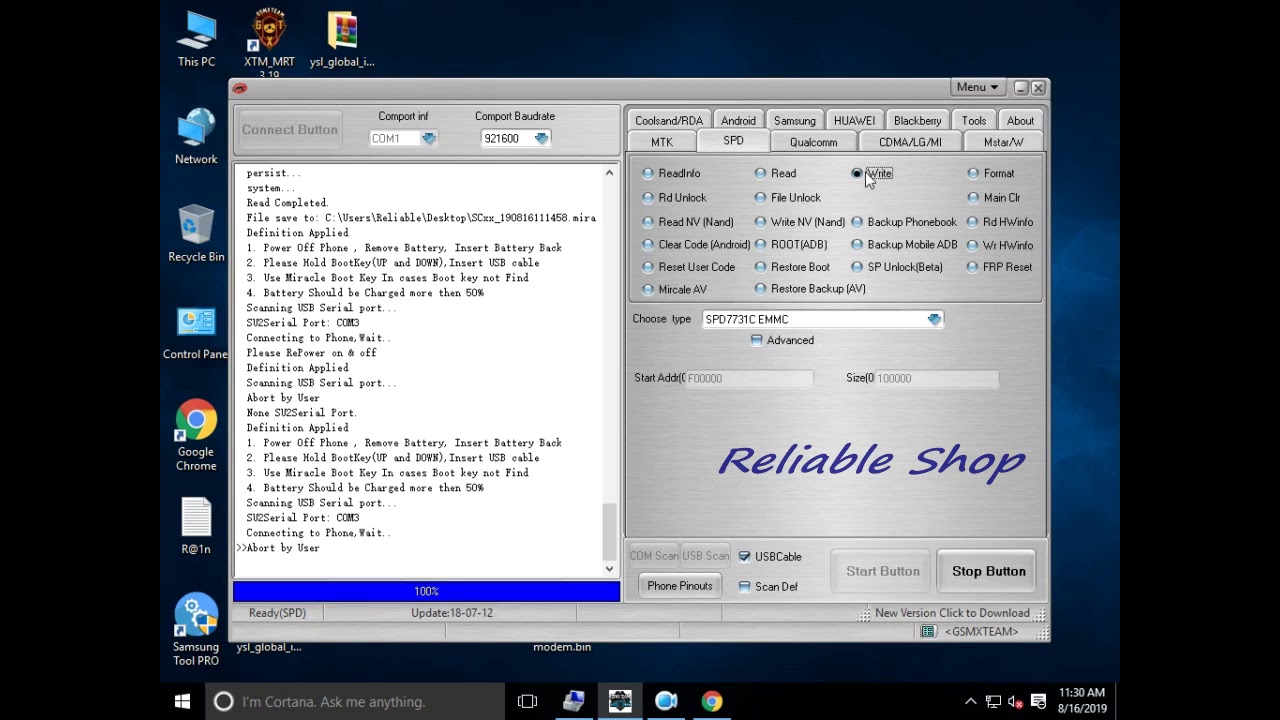
Task: Select the ysl_global WinRAR archive icon
Action: click(342, 40)
